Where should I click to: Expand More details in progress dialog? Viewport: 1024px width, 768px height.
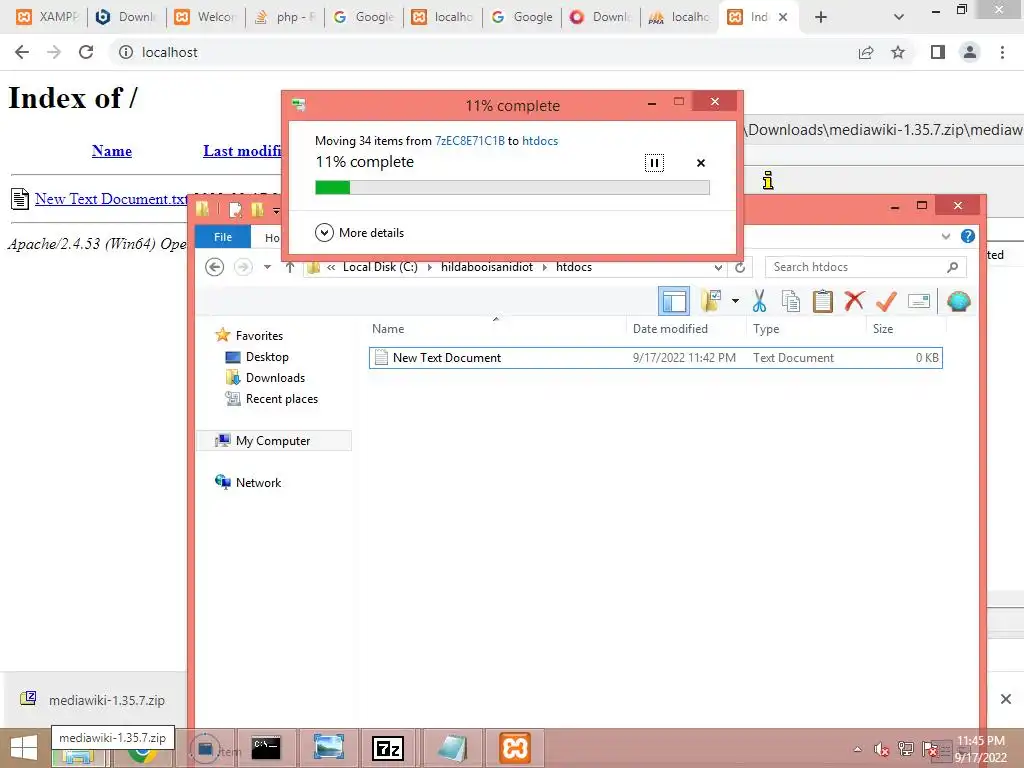click(x=359, y=232)
